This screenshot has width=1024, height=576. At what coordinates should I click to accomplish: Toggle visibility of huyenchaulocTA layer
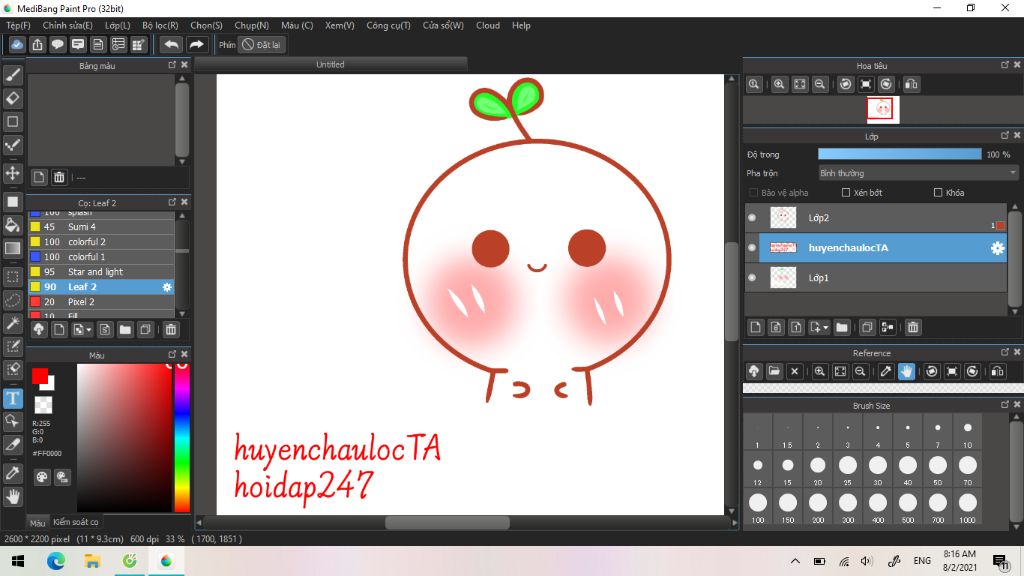pos(752,248)
